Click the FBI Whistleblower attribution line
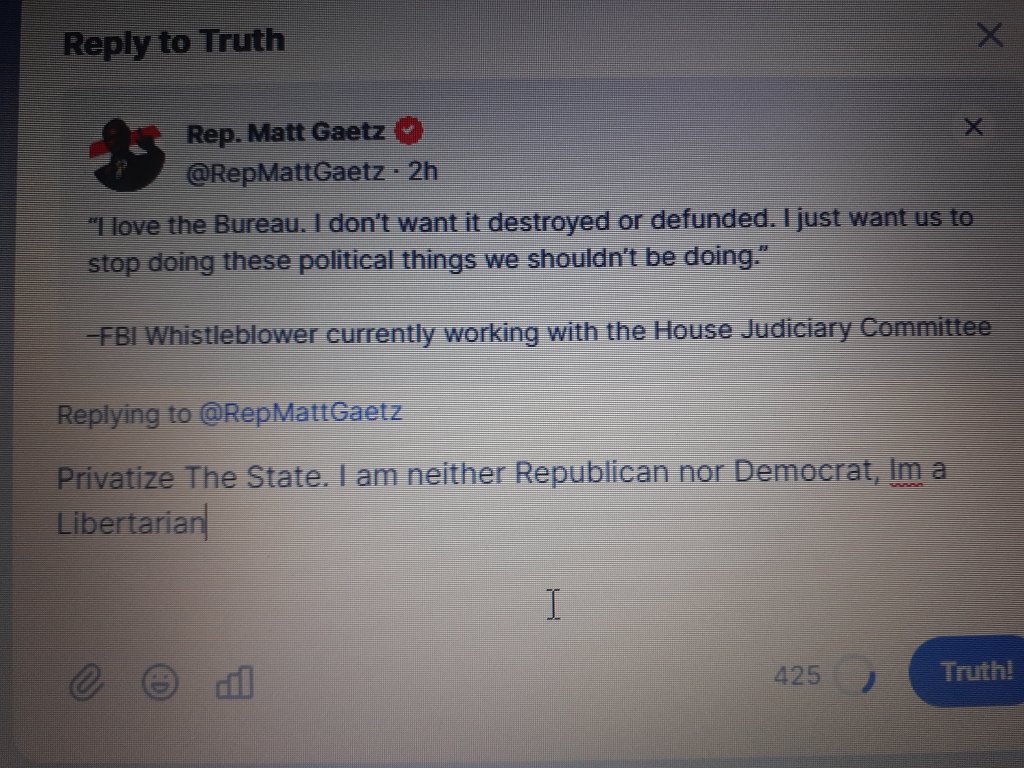 point(539,331)
